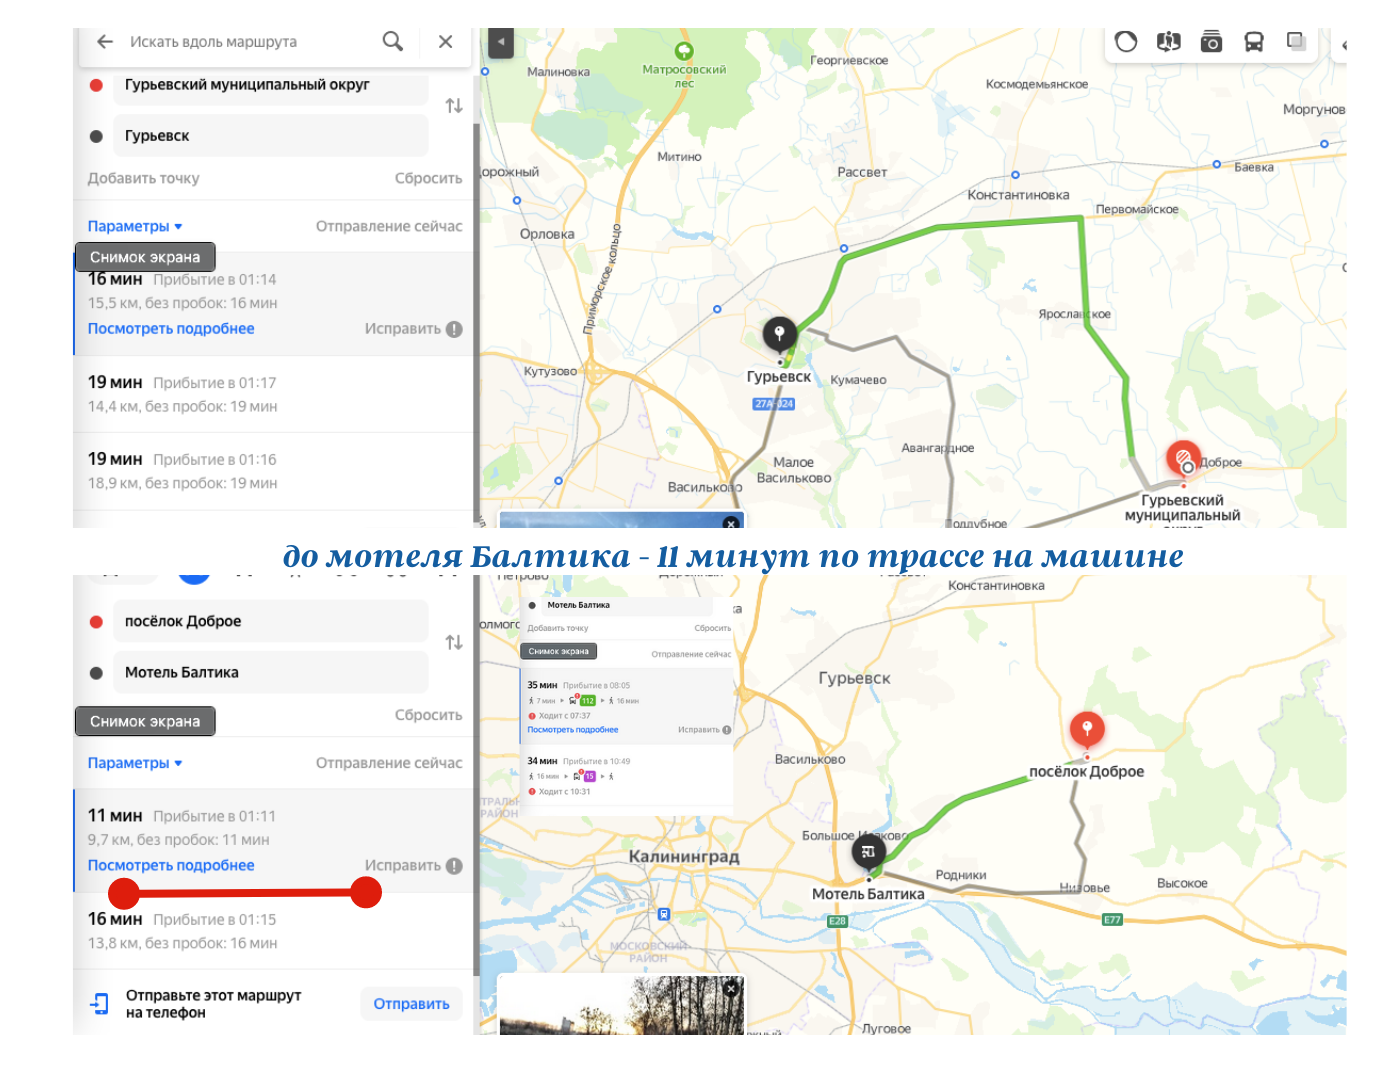Select the 35 мин transit option arriving 08:05

click(x=627, y=706)
